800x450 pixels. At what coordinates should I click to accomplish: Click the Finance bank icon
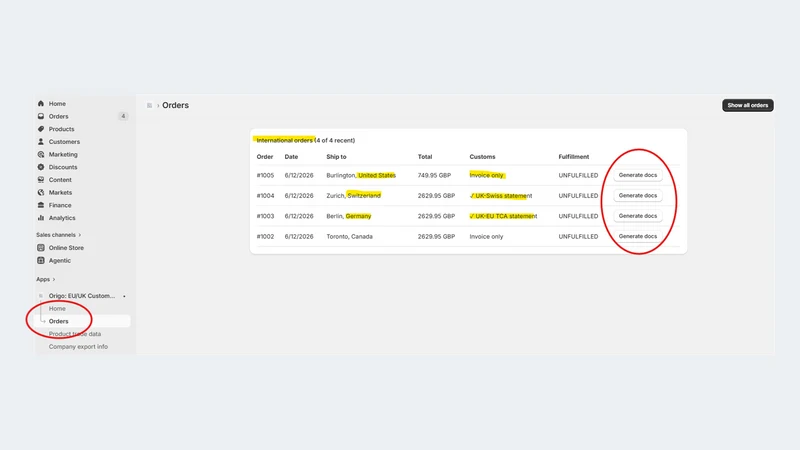click(x=41, y=205)
